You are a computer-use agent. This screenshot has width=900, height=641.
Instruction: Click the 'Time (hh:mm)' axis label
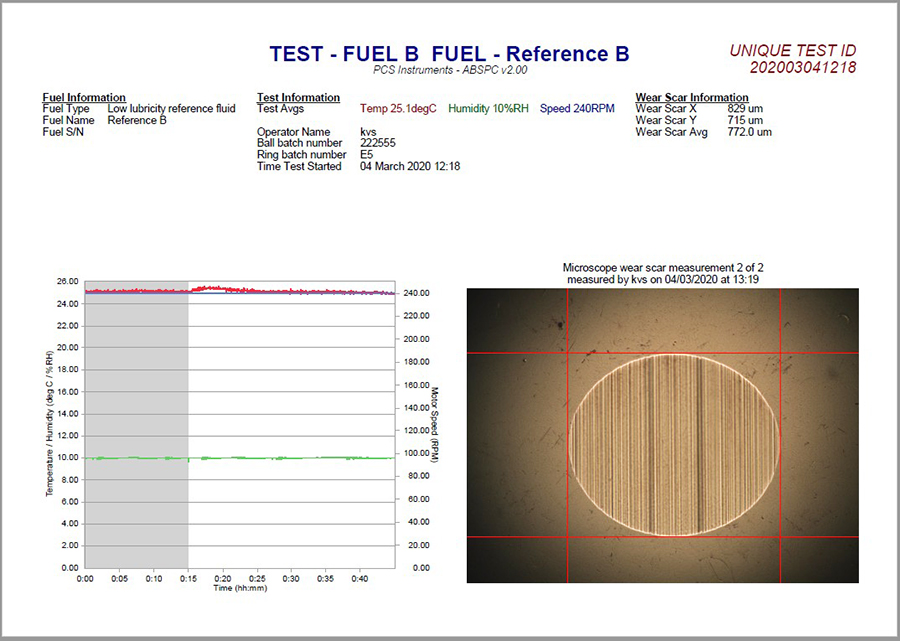click(240, 588)
